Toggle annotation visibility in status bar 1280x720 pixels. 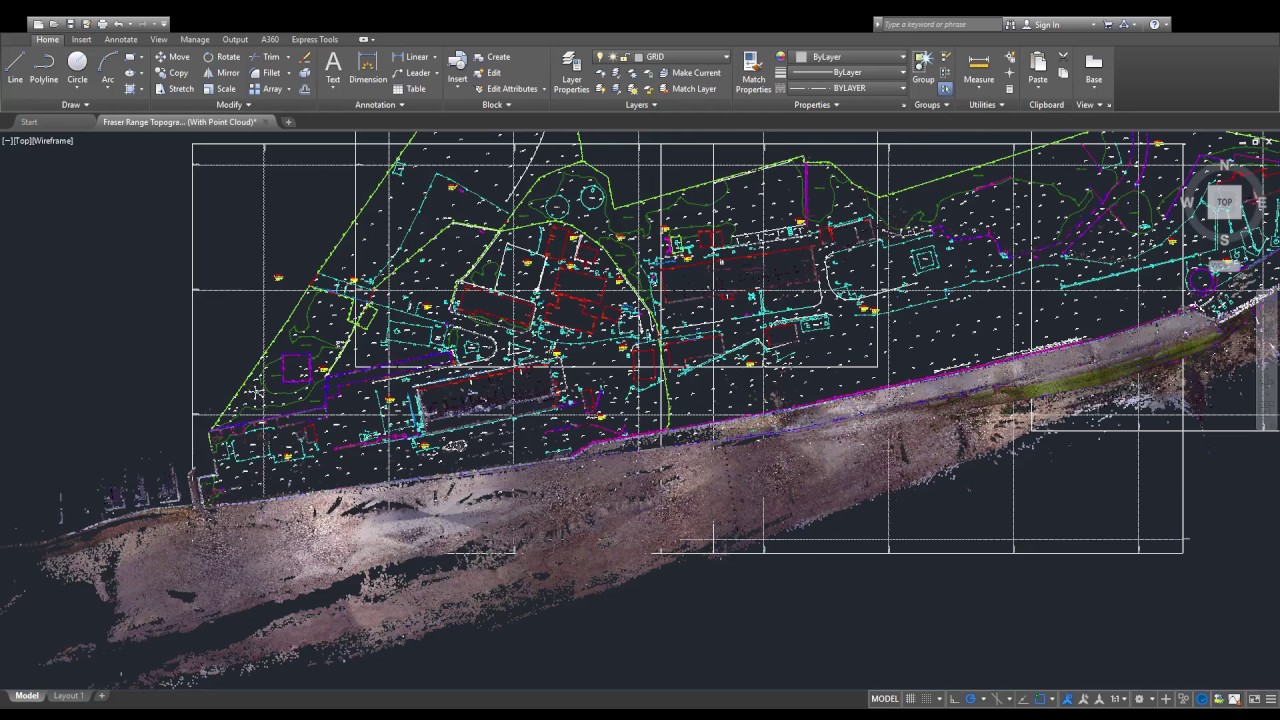click(x=1067, y=699)
